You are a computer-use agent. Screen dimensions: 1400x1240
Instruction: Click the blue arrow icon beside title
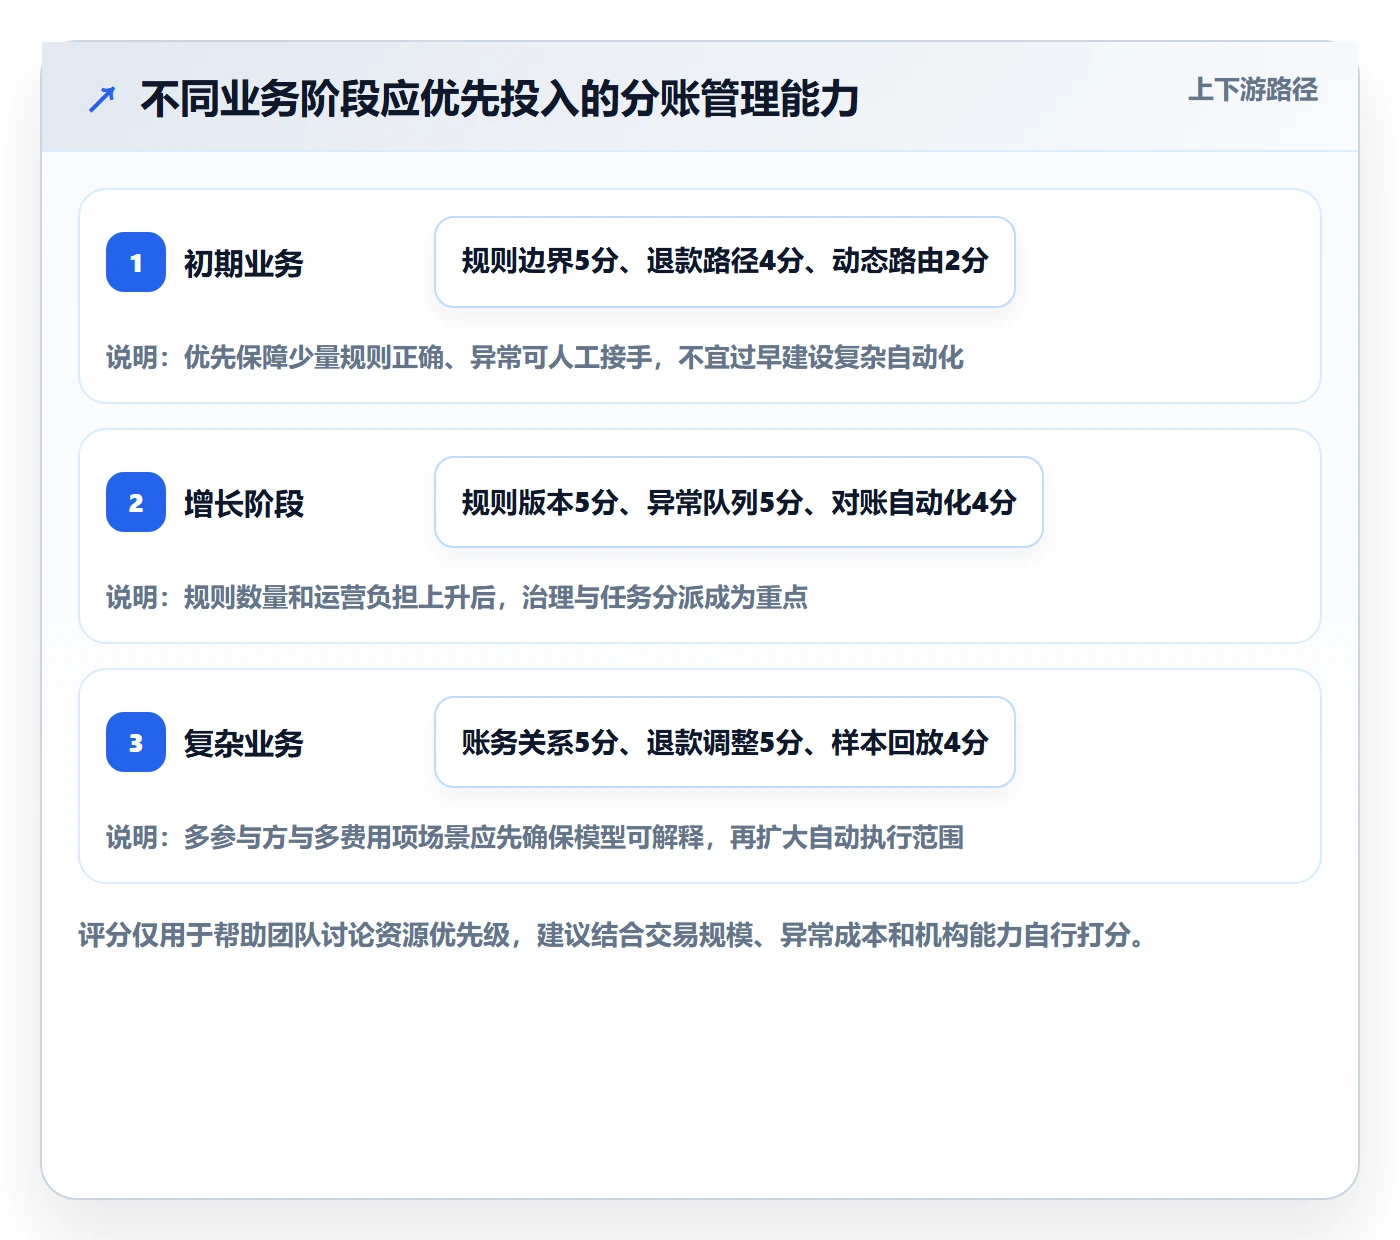click(102, 99)
